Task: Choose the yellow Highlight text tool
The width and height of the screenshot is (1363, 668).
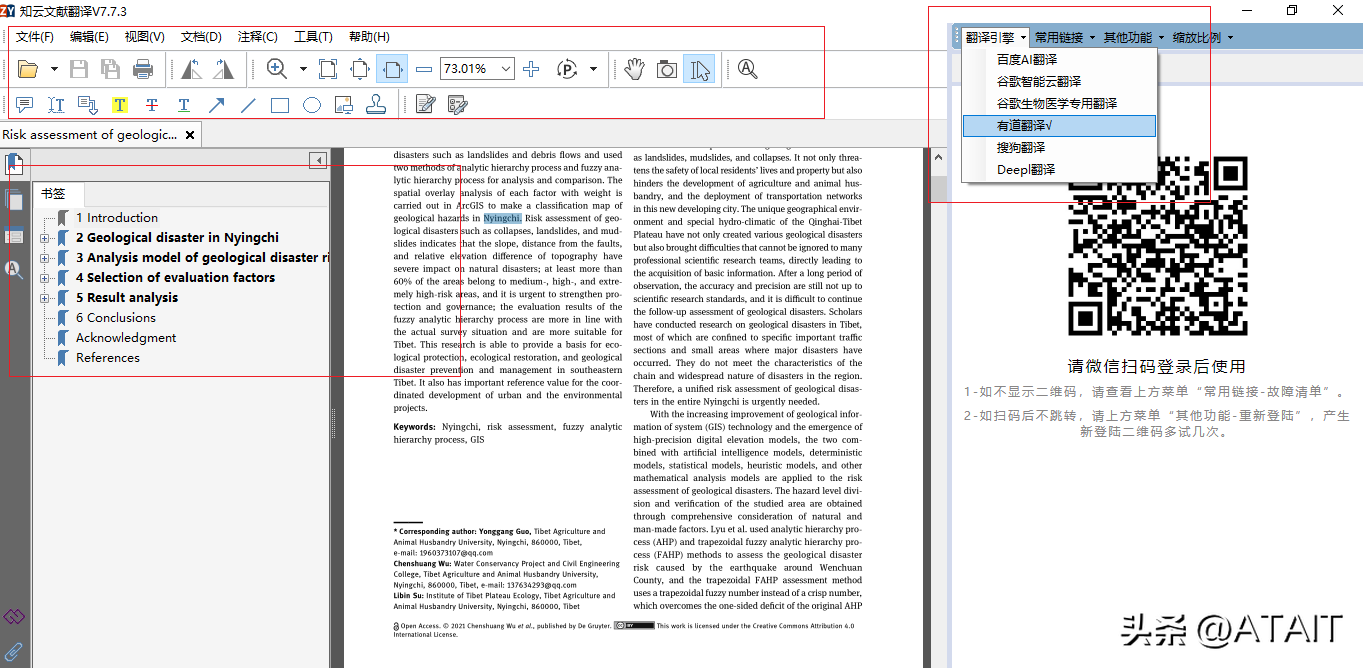Action: [120, 104]
